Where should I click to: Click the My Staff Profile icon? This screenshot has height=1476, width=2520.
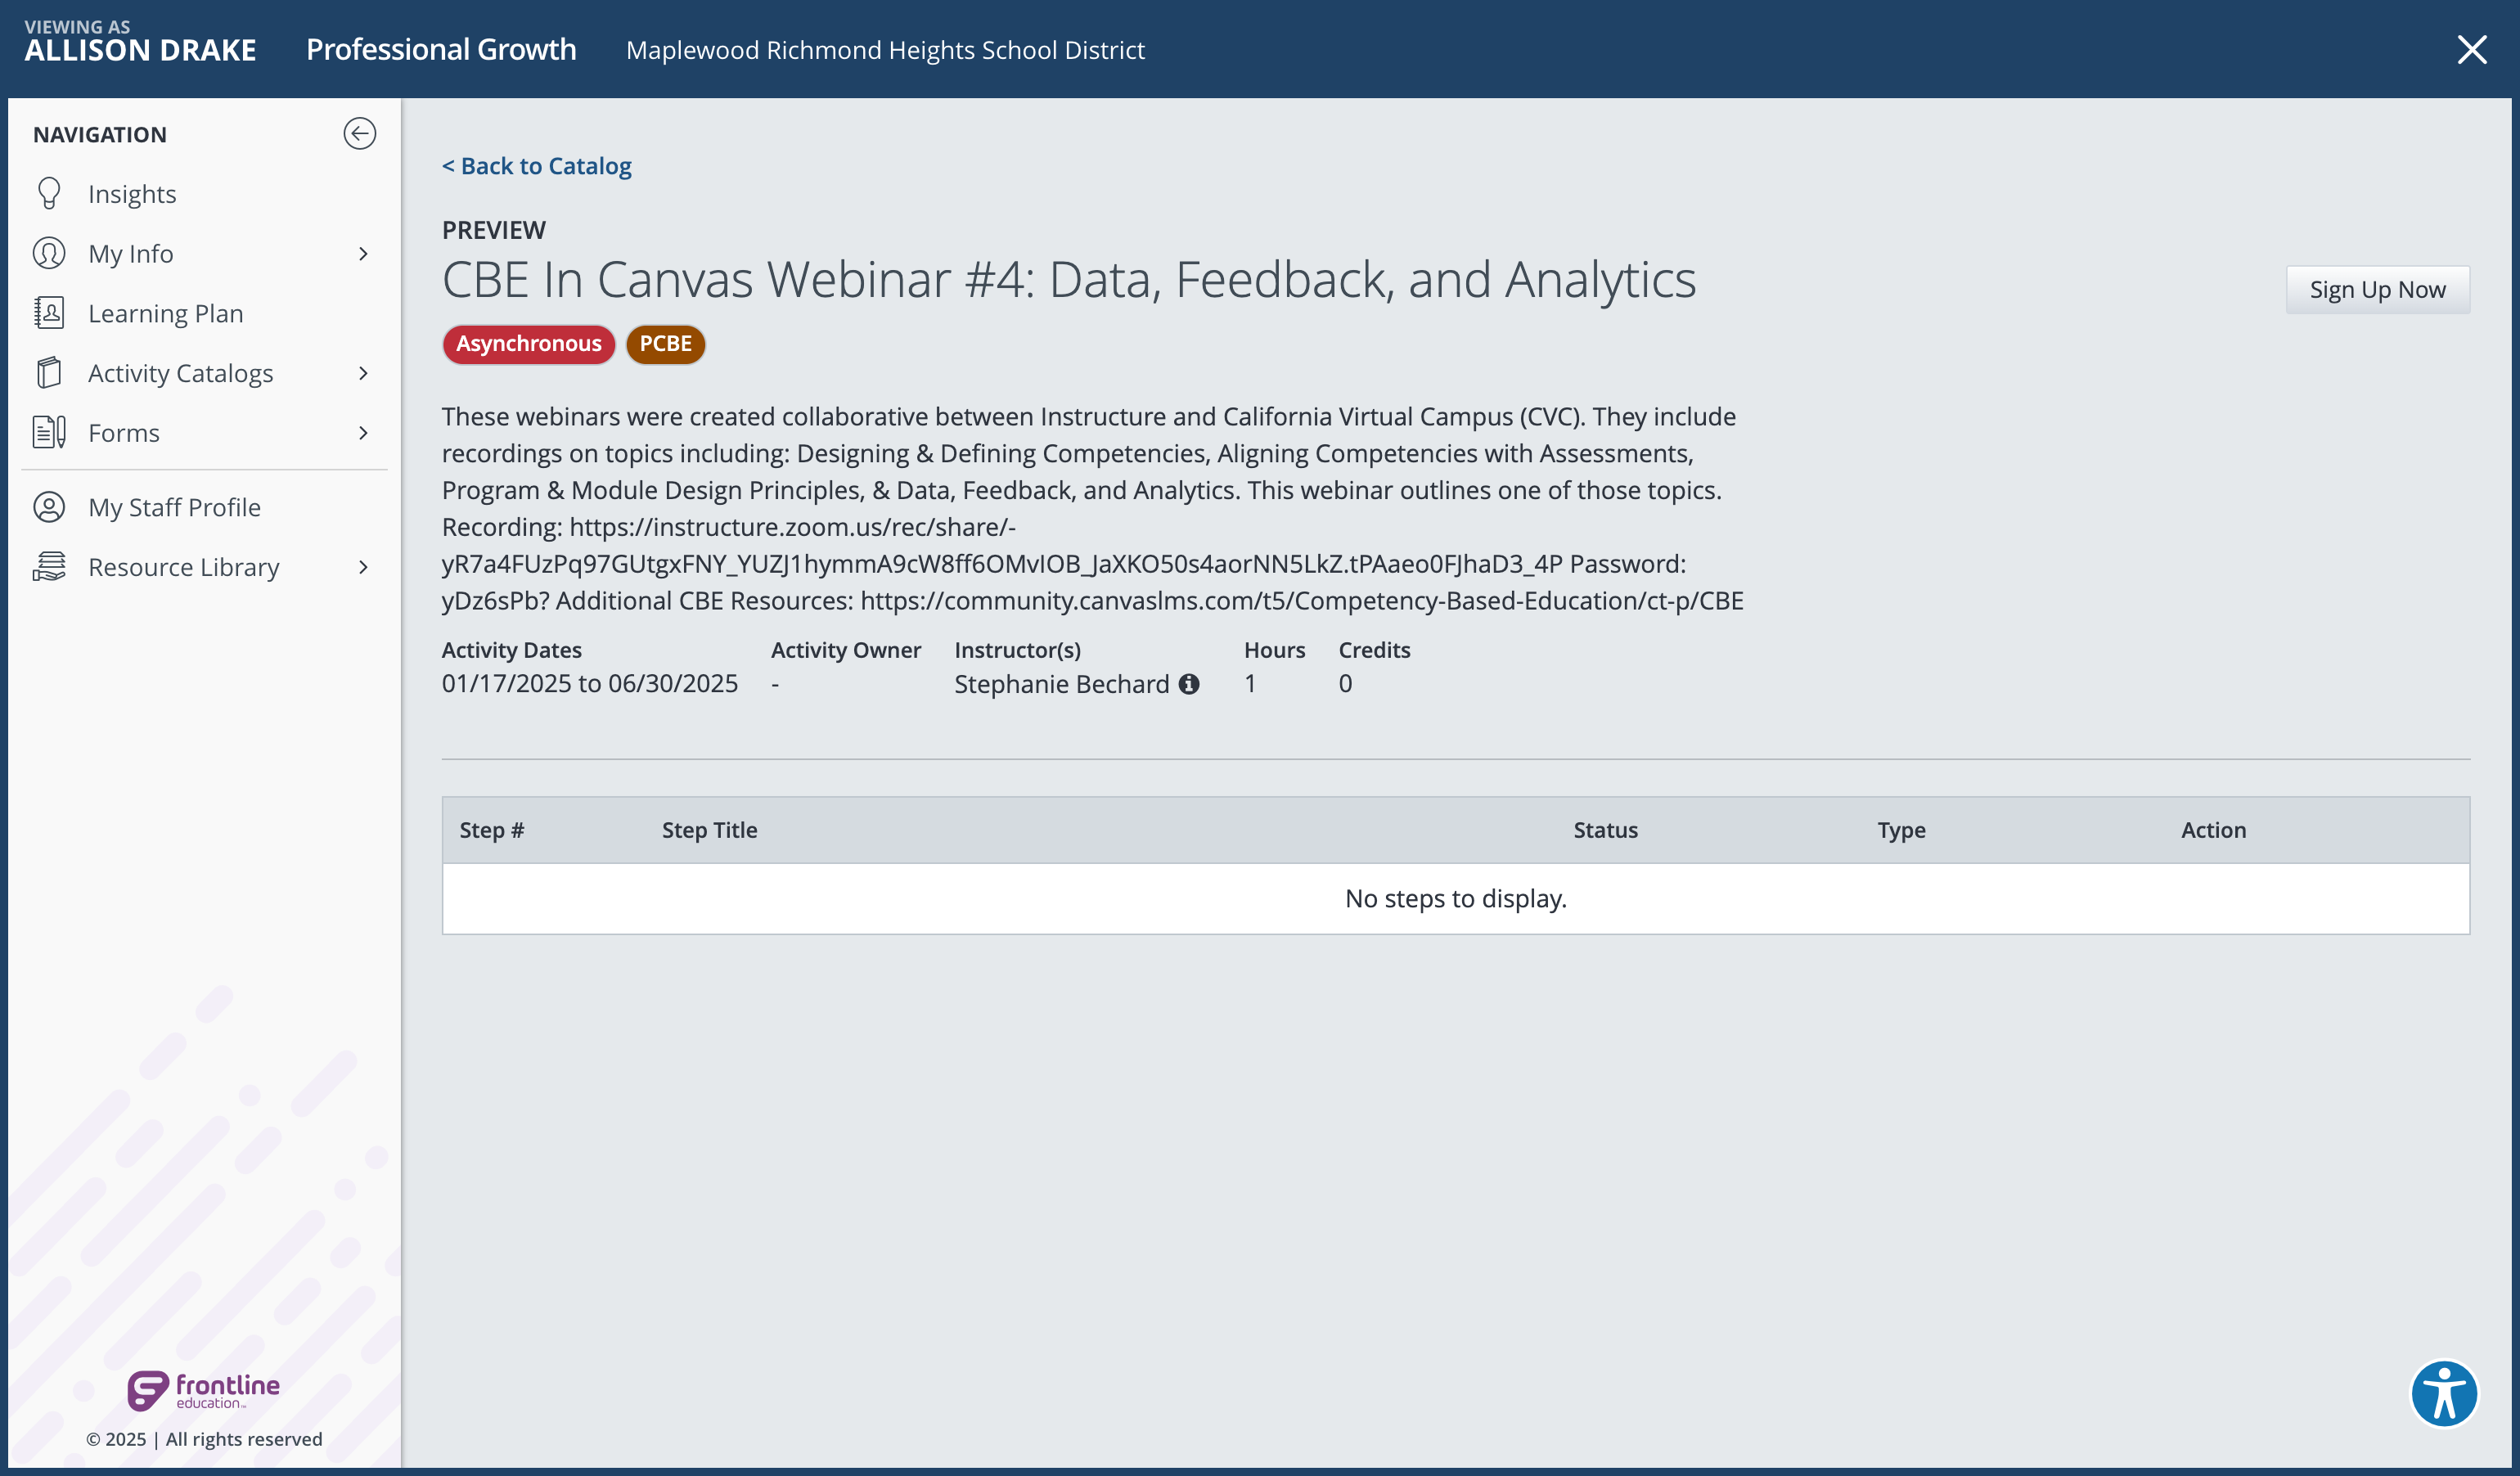(49, 507)
